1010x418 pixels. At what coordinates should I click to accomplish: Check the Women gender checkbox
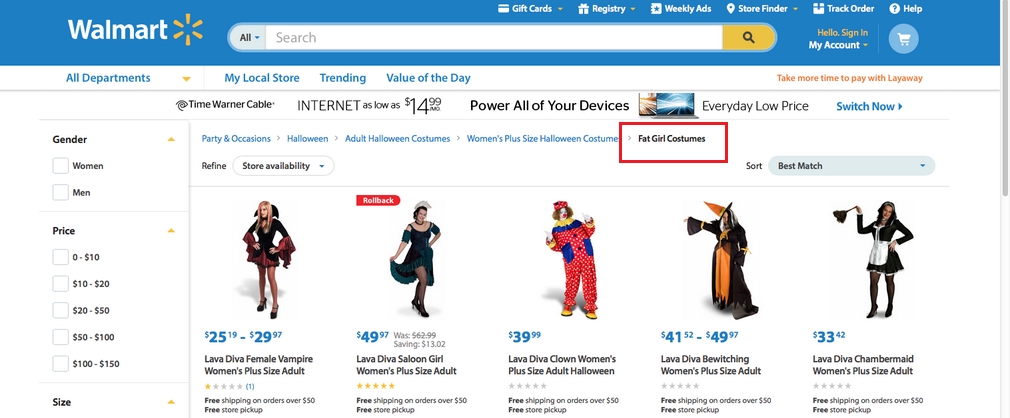click(x=61, y=166)
